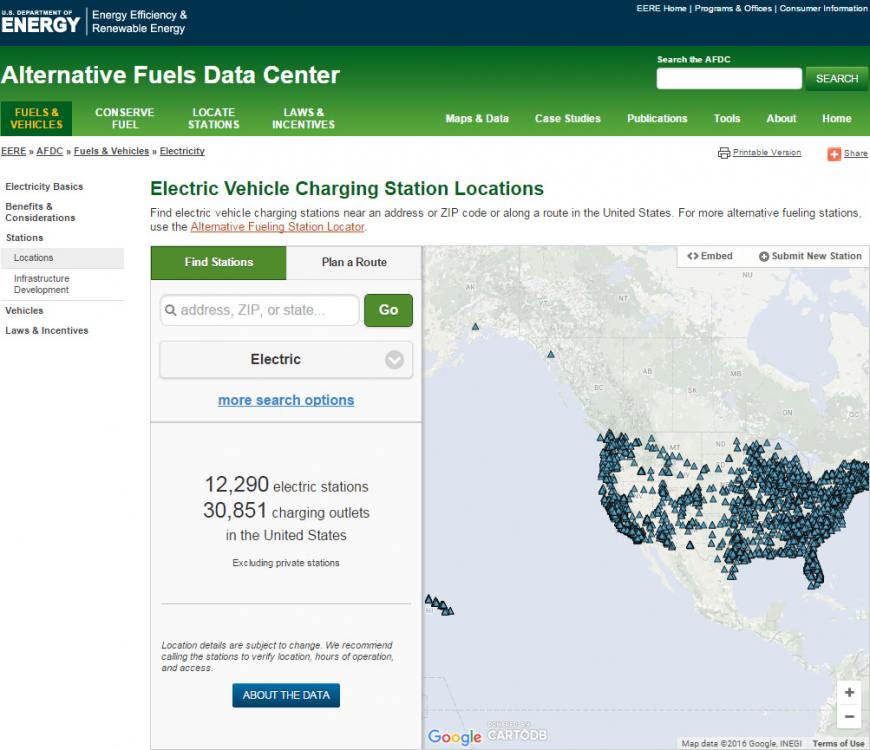Click the Embed code icon on map
This screenshot has height=750, width=870.
(693, 256)
